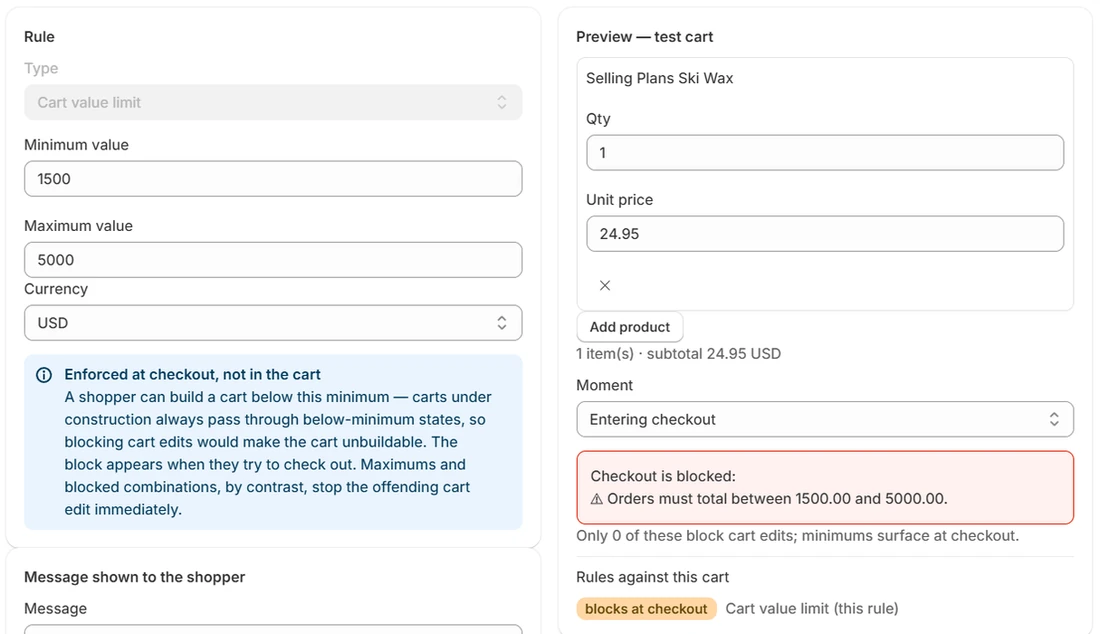Click the Preview — test cart heading
Viewport: 1100px width, 634px height.
tap(645, 36)
